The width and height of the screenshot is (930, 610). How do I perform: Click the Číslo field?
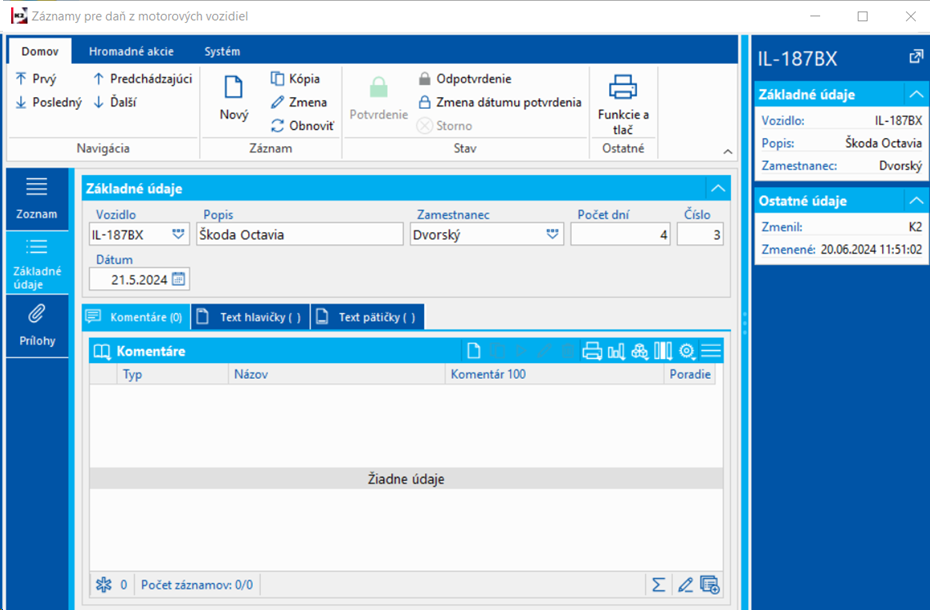coord(700,234)
